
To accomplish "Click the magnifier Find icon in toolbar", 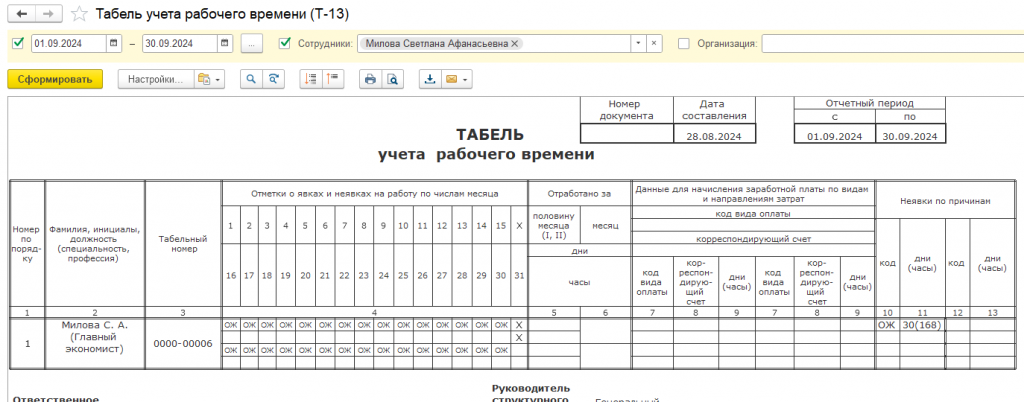I will pos(251,80).
